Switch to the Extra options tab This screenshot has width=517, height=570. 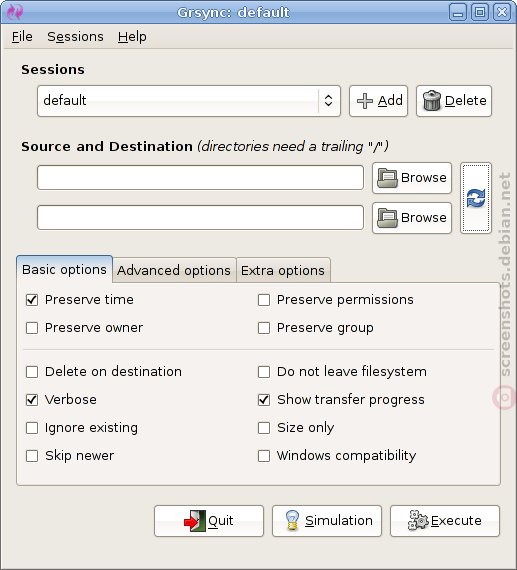pyautogui.click(x=283, y=270)
